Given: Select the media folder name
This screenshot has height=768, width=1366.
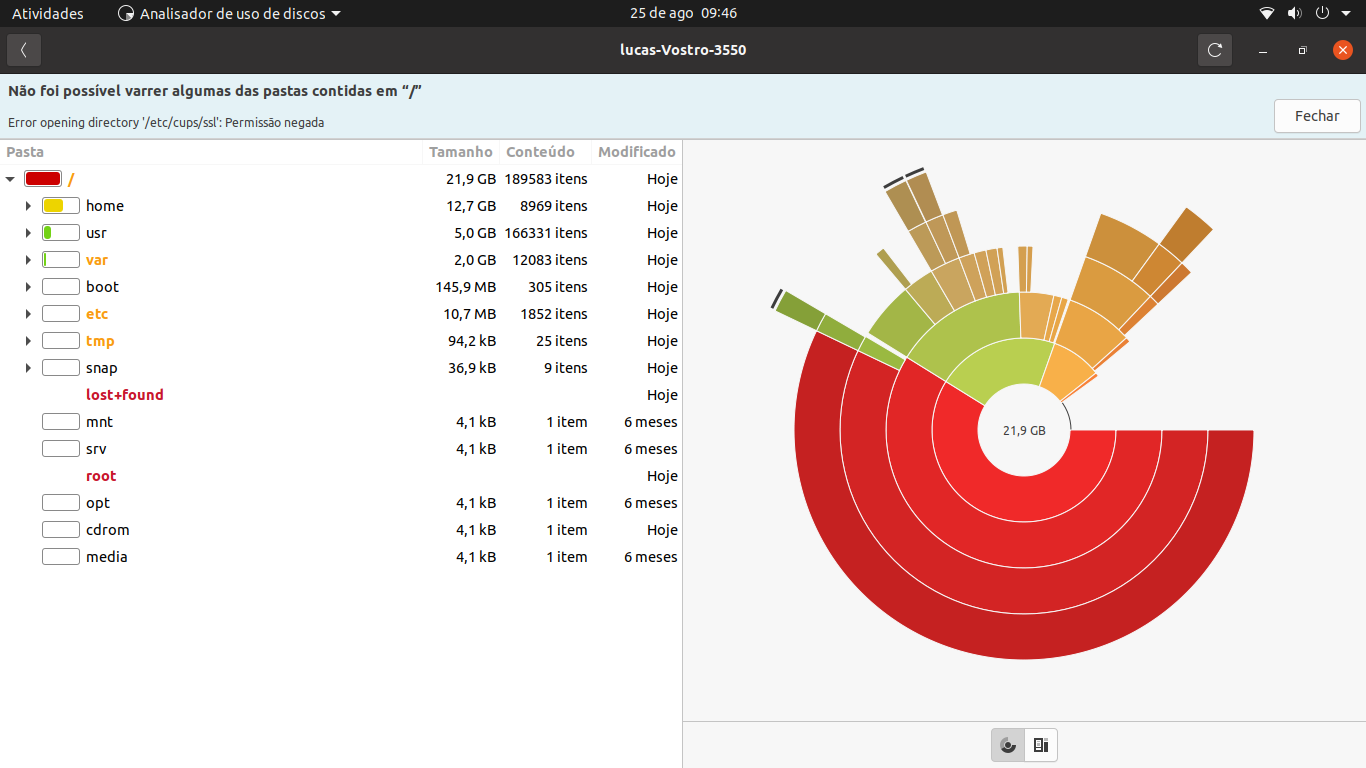Looking at the screenshot, I should 107,557.
